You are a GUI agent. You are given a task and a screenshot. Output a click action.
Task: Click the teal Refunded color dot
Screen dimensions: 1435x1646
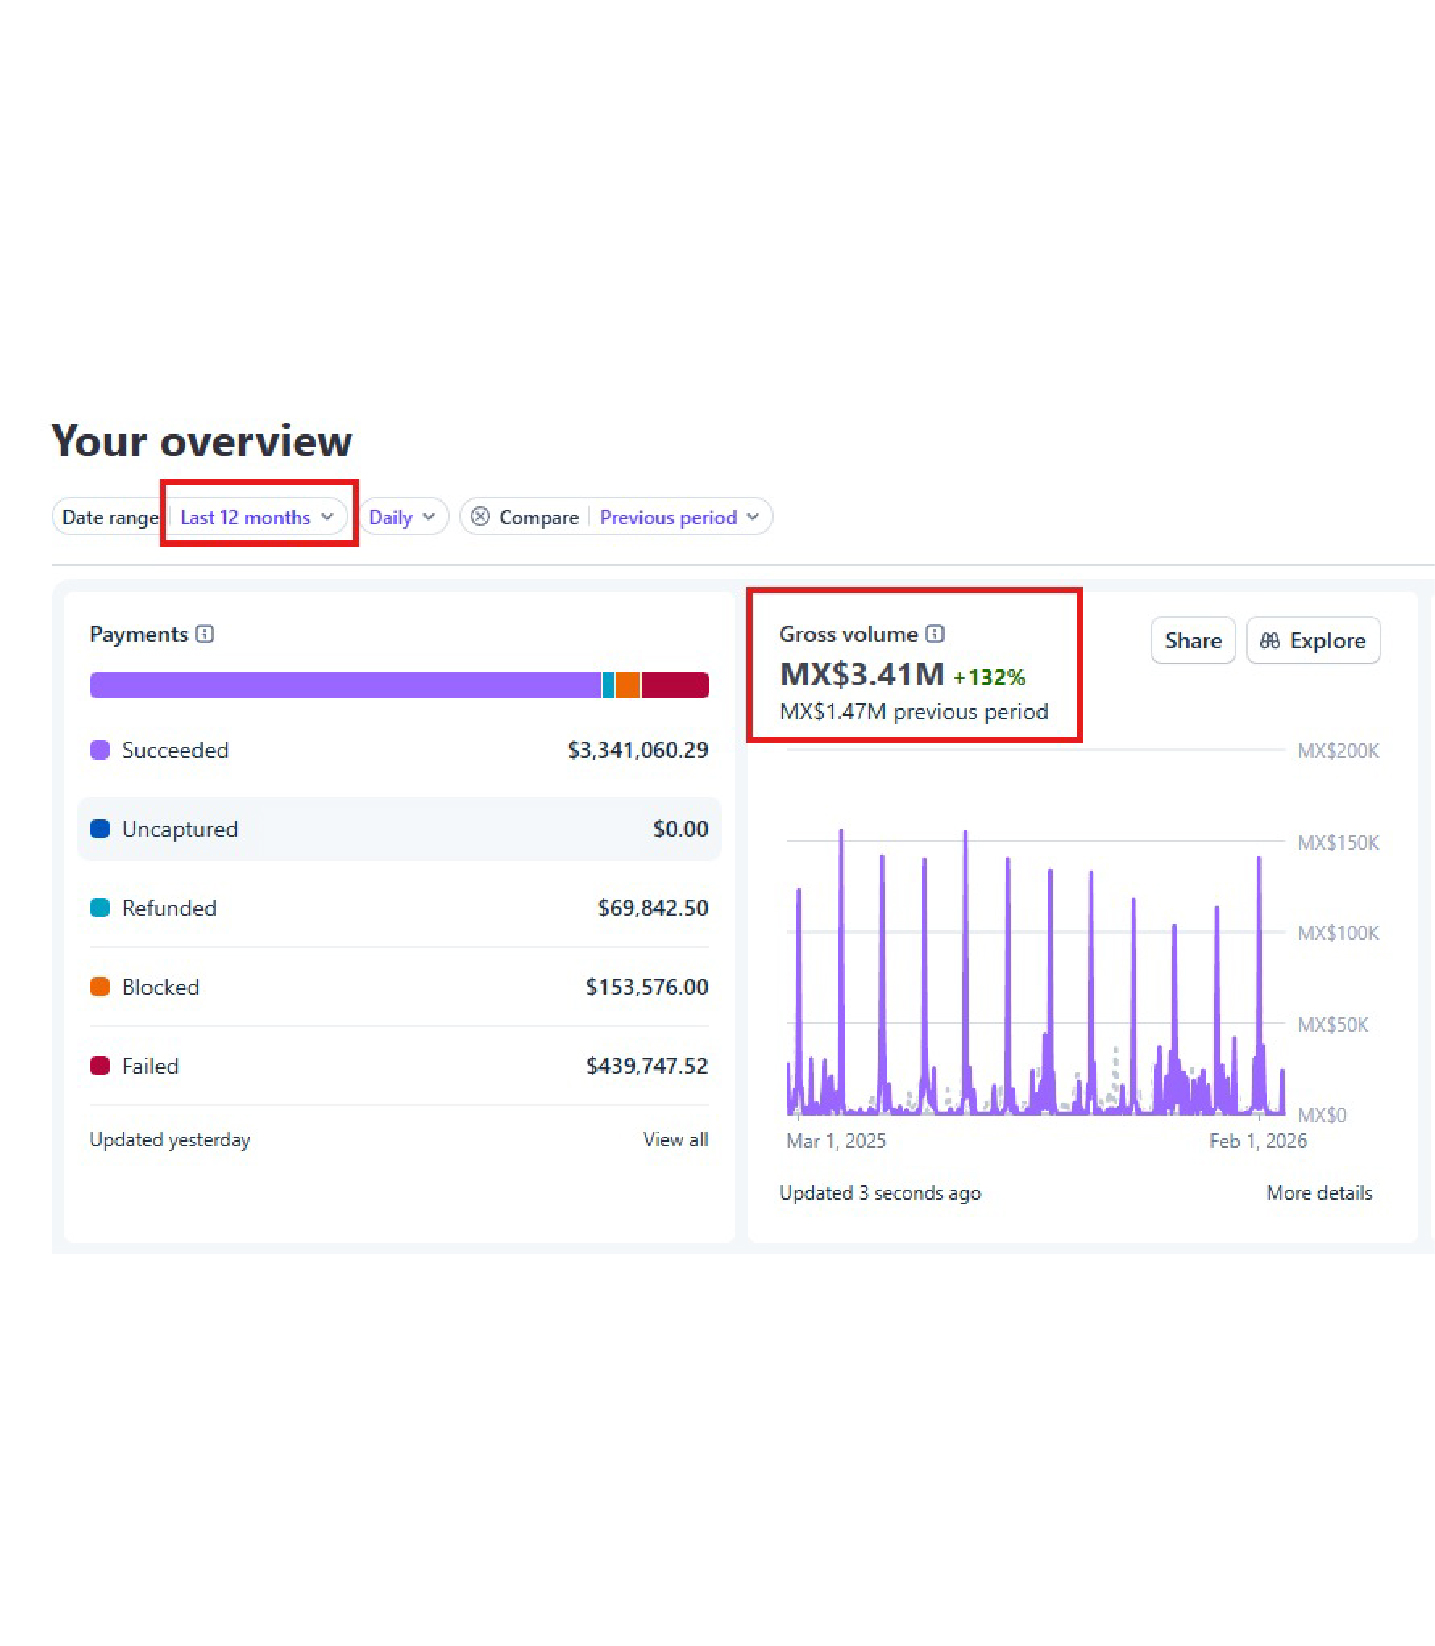(x=100, y=908)
